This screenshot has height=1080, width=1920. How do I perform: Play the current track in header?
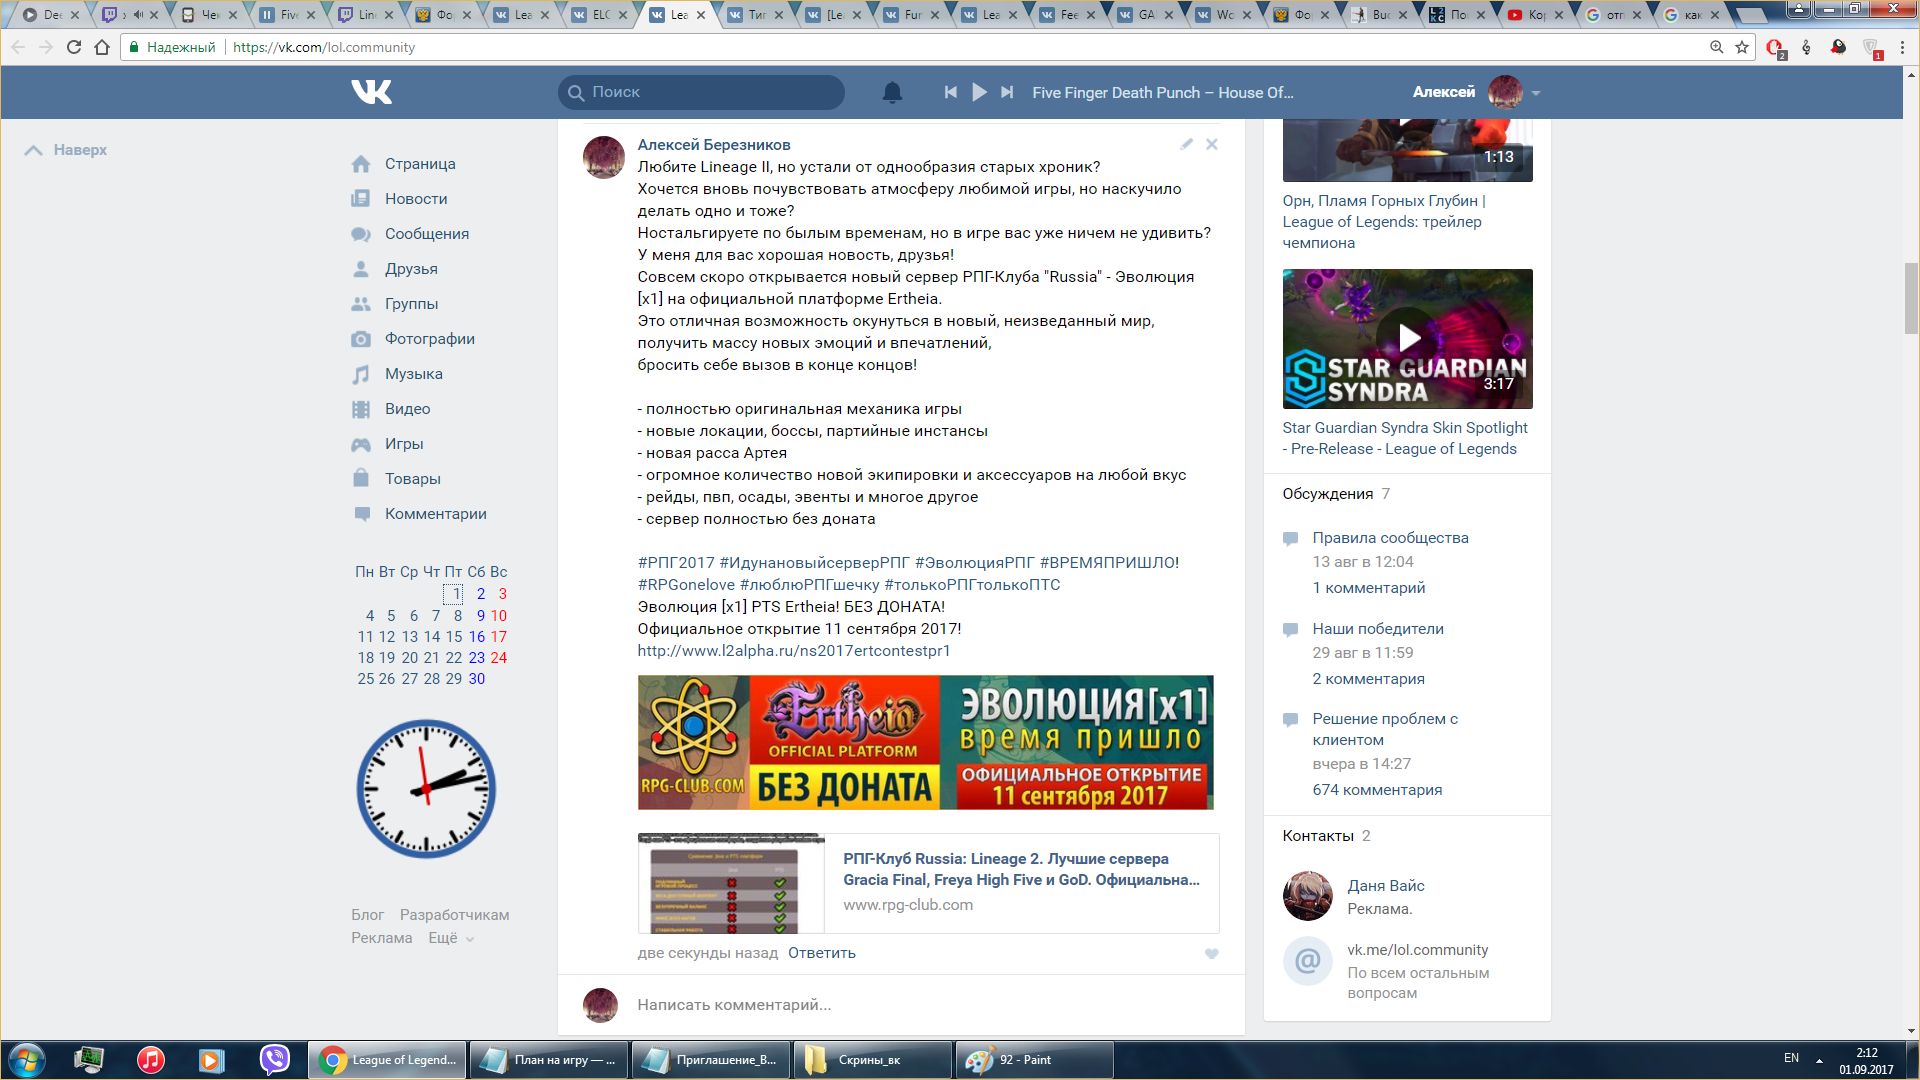(979, 92)
